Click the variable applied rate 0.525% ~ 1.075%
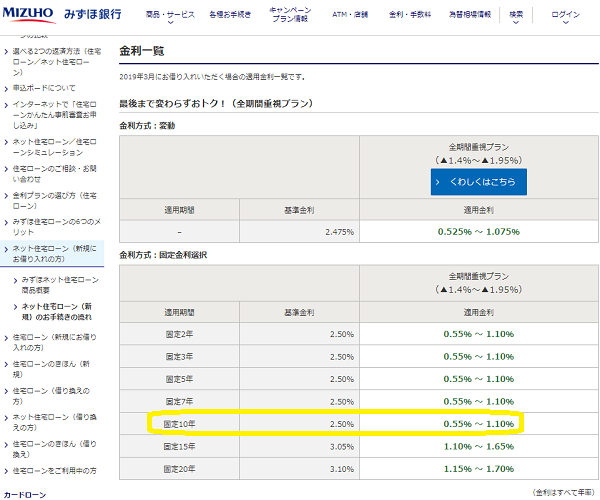600x500 pixels. tap(479, 232)
